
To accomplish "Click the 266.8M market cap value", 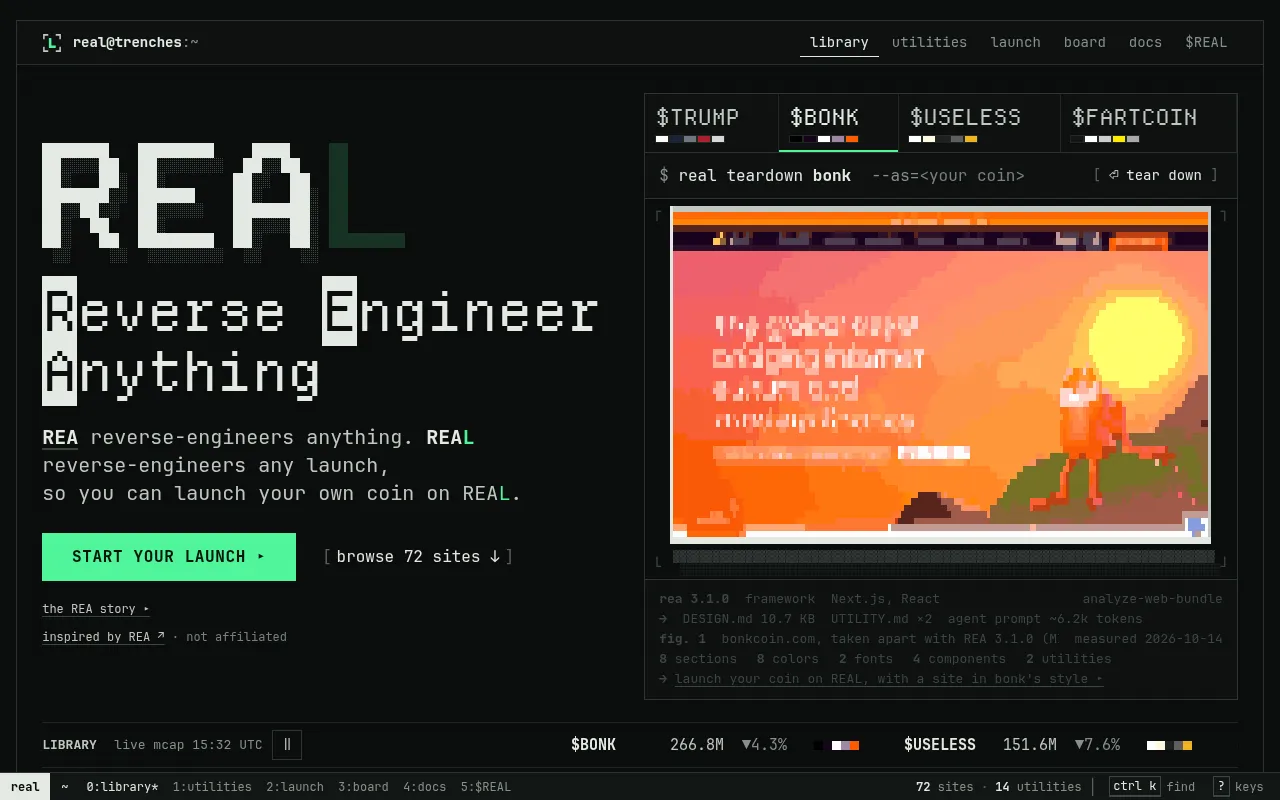I will pyautogui.click(x=697, y=745).
